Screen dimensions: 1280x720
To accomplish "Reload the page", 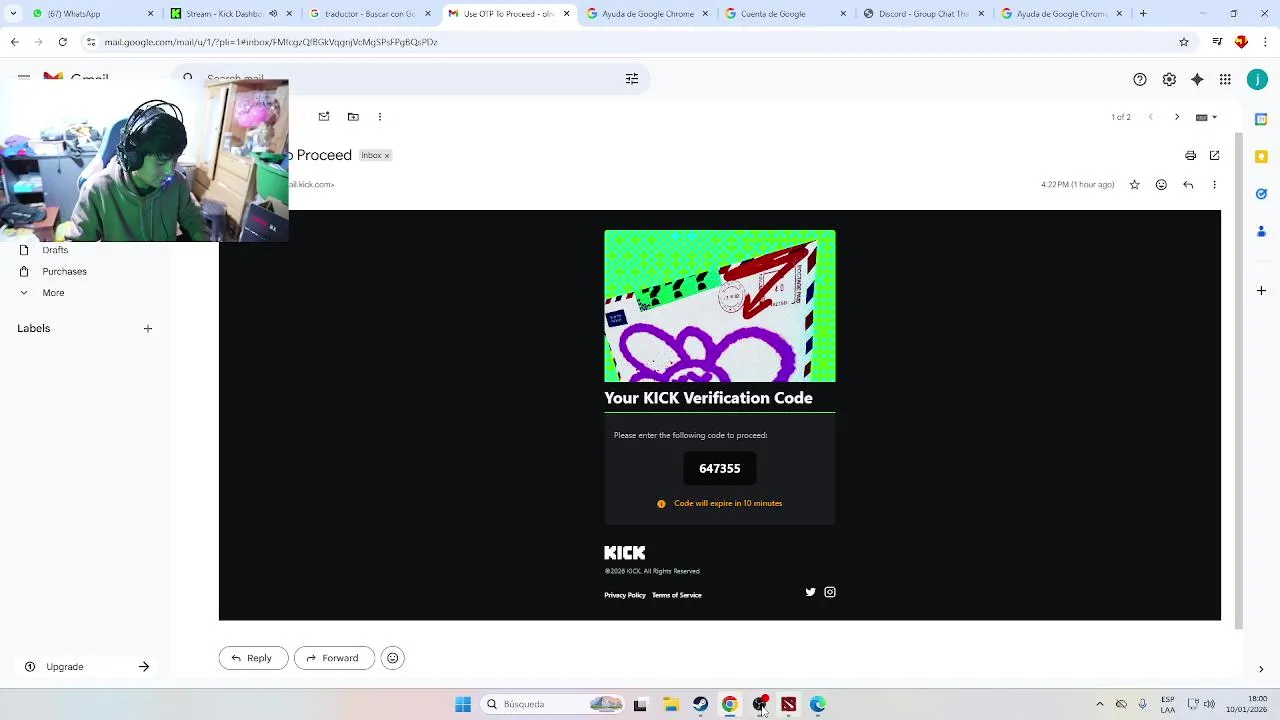I will 62,42.
